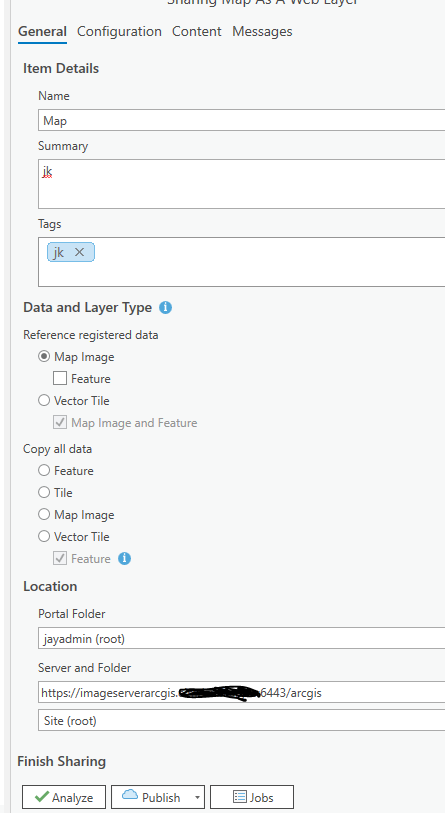Image resolution: width=445 pixels, height=813 pixels.
Task: Open the Site (root) folder dropdown
Action: (x=241, y=720)
